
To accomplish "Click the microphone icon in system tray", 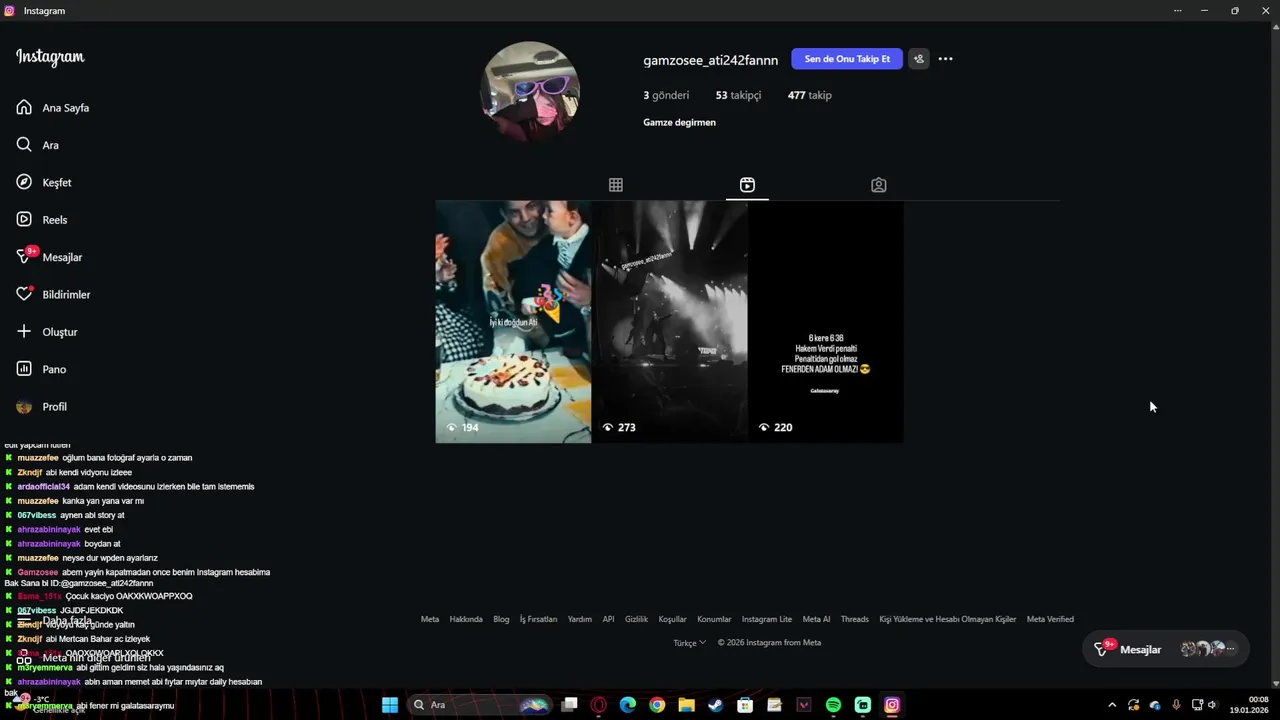I will click(1176, 705).
